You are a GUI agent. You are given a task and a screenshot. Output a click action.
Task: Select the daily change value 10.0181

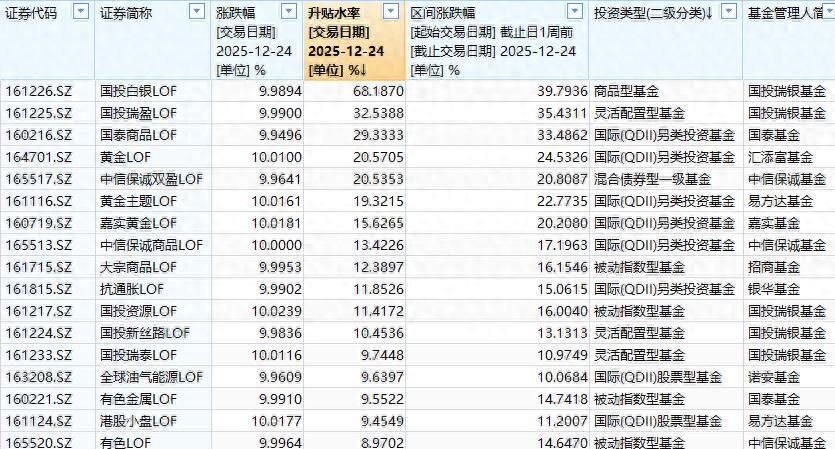[276, 223]
